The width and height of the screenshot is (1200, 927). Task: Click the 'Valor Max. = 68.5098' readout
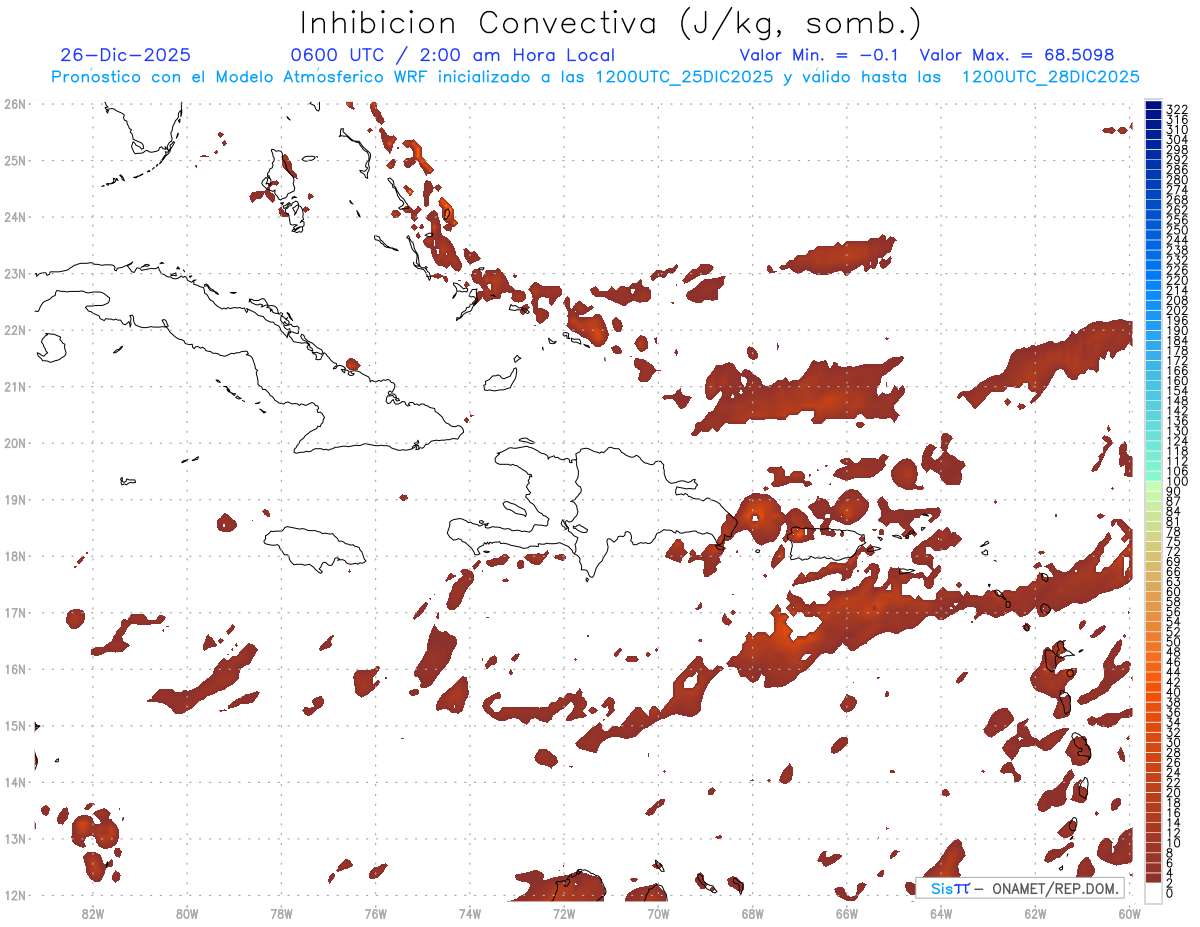pos(1017,55)
